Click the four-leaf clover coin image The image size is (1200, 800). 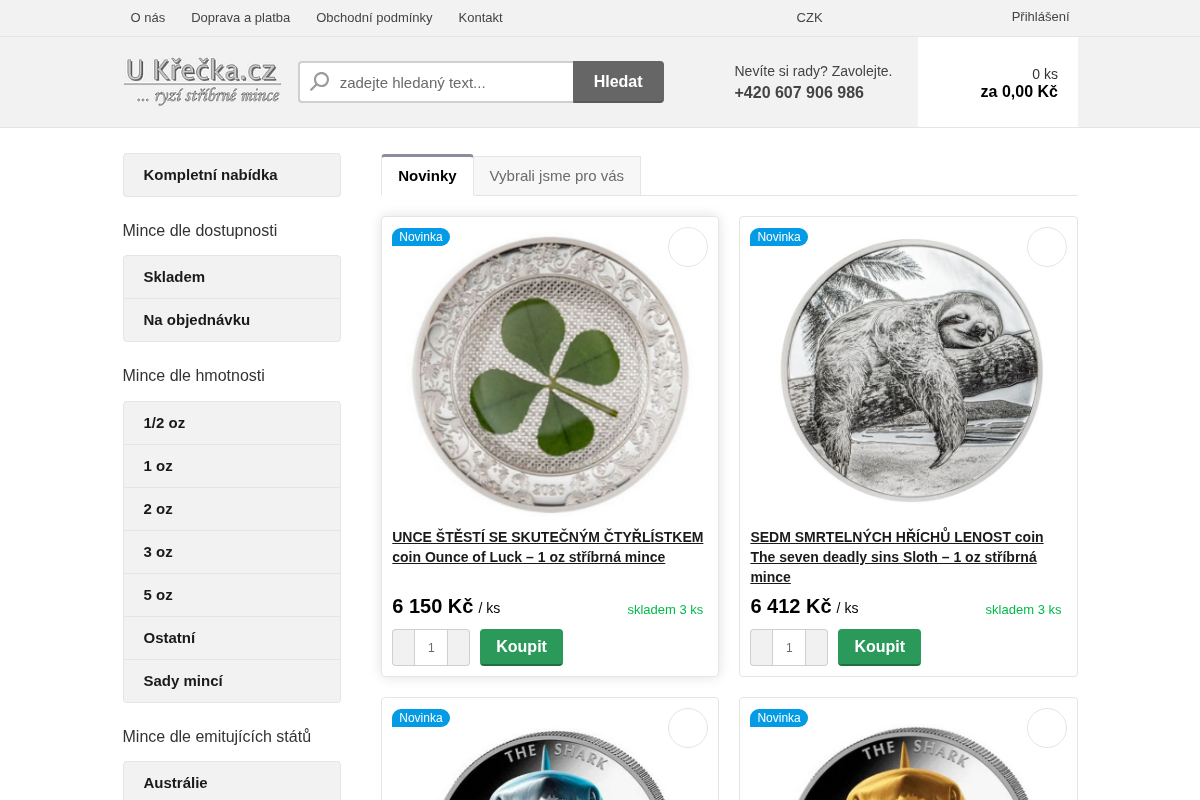550,375
